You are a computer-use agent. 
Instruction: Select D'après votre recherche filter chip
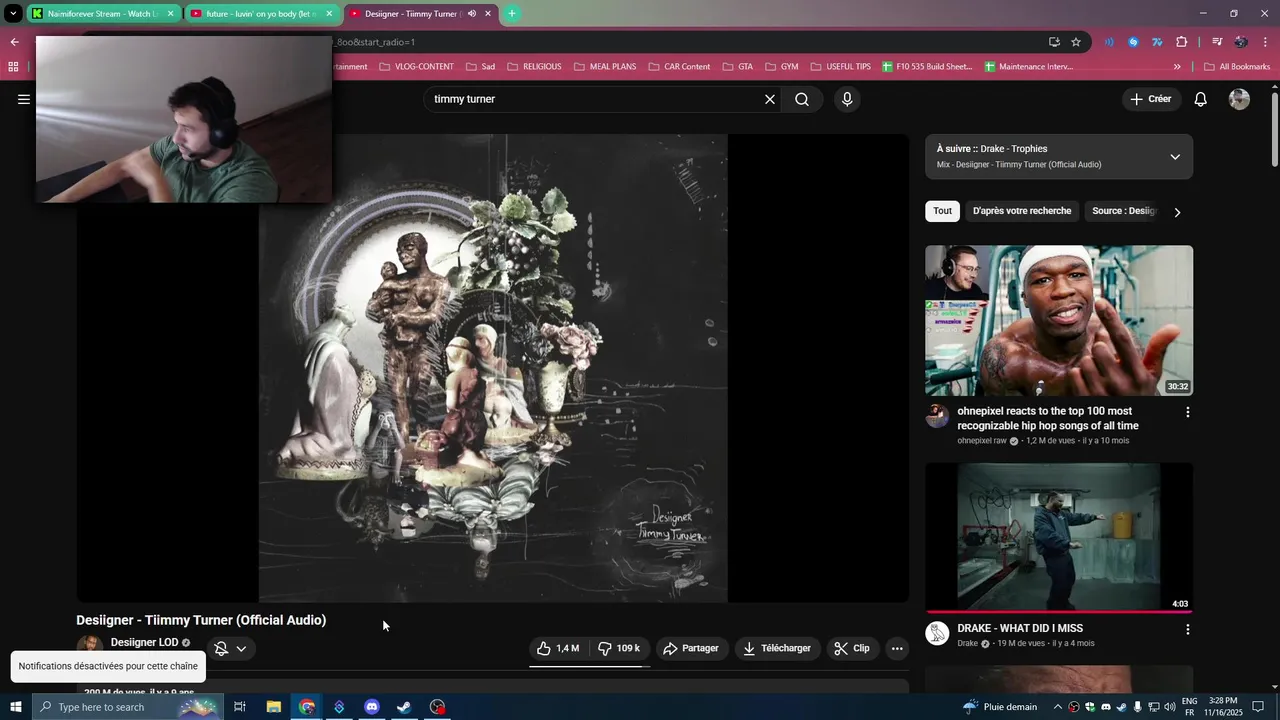point(1022,211)
